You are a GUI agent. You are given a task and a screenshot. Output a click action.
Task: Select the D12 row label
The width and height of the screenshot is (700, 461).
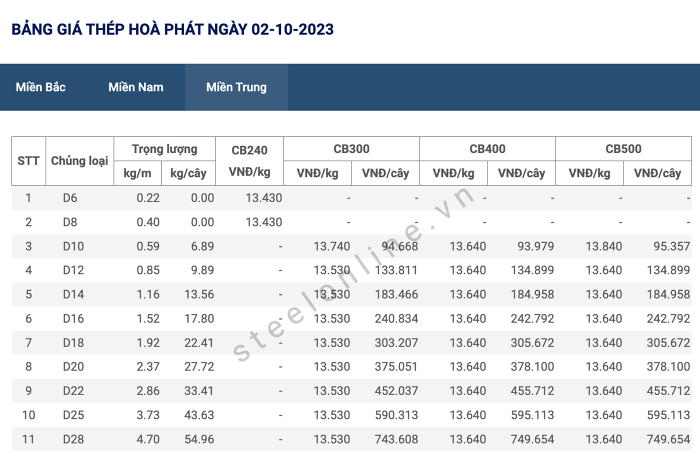click(x=73, y=270)
